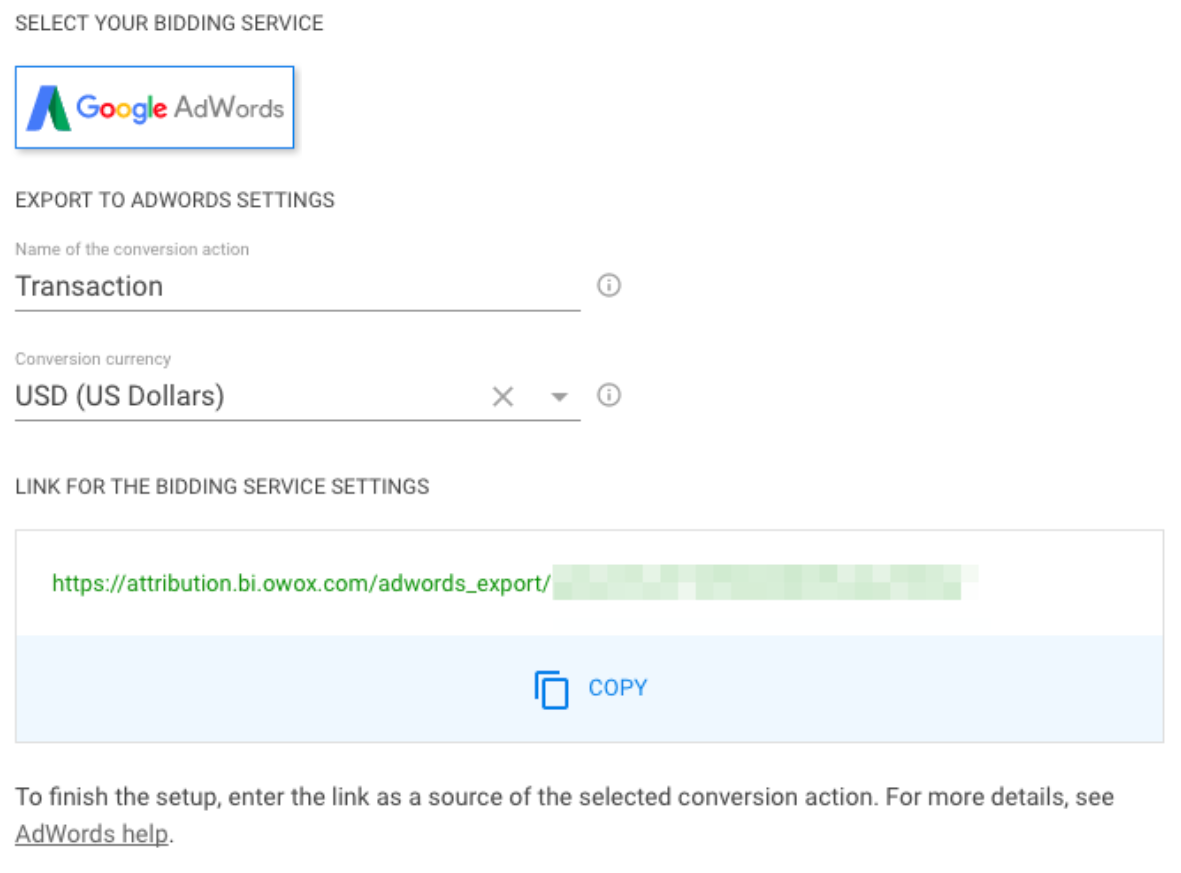Click the 'EXPORT TO ADWORDS SETTINGS' heading
The width and height of the screenshot is (1181, 873).
pos(175,200)
